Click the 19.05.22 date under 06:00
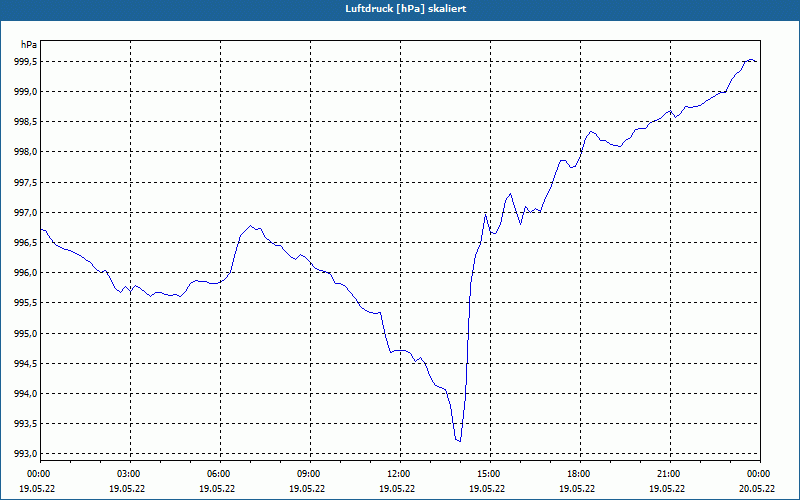 (x=217, y=489)
